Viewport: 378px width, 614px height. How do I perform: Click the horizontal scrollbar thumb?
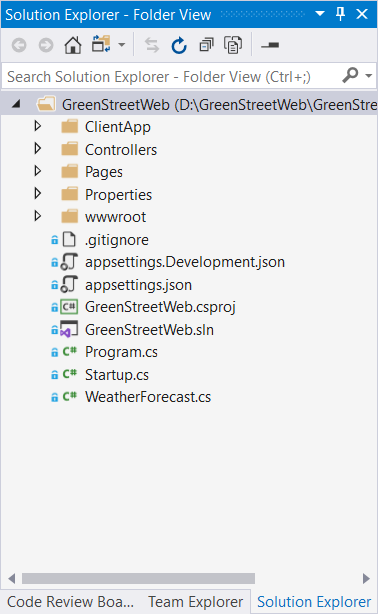[x=138, y=578]
